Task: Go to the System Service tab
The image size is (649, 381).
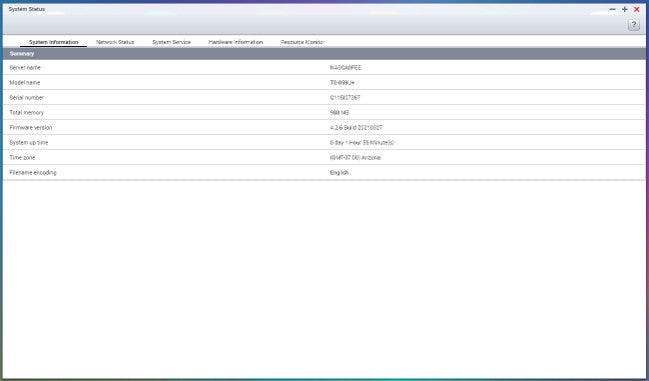Action: coord(171,42)
